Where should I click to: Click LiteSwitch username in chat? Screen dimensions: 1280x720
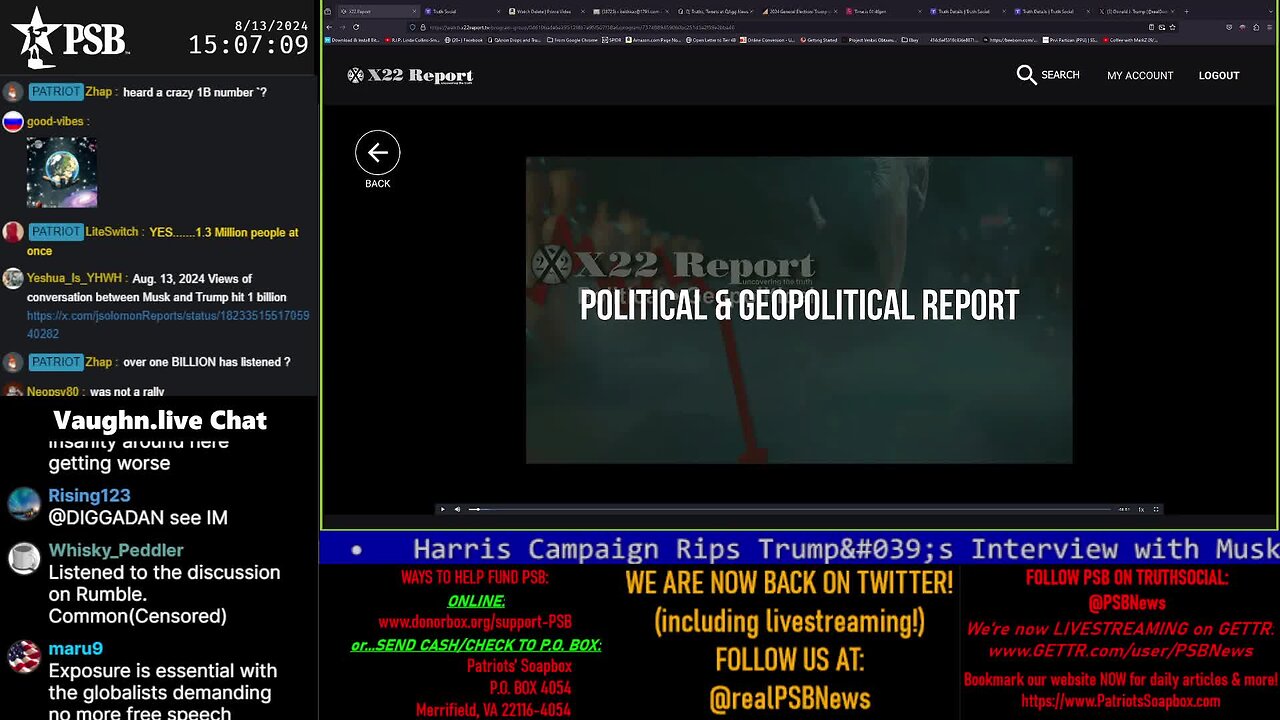(x=111, y=232)
